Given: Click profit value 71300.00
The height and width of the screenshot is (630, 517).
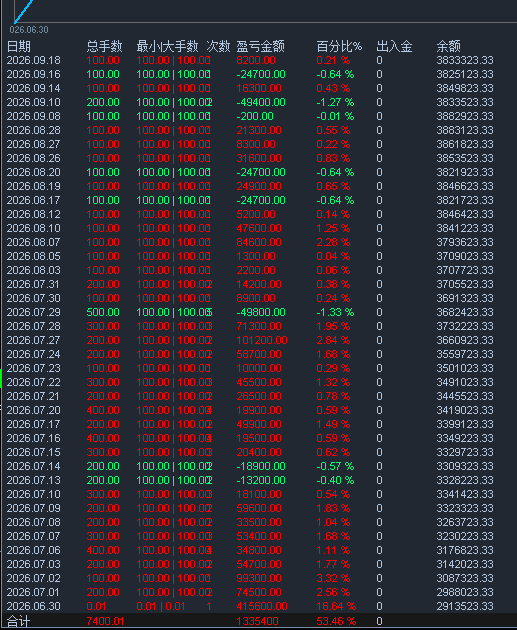Looking at the screenshot, I should [x=259, y=326].
